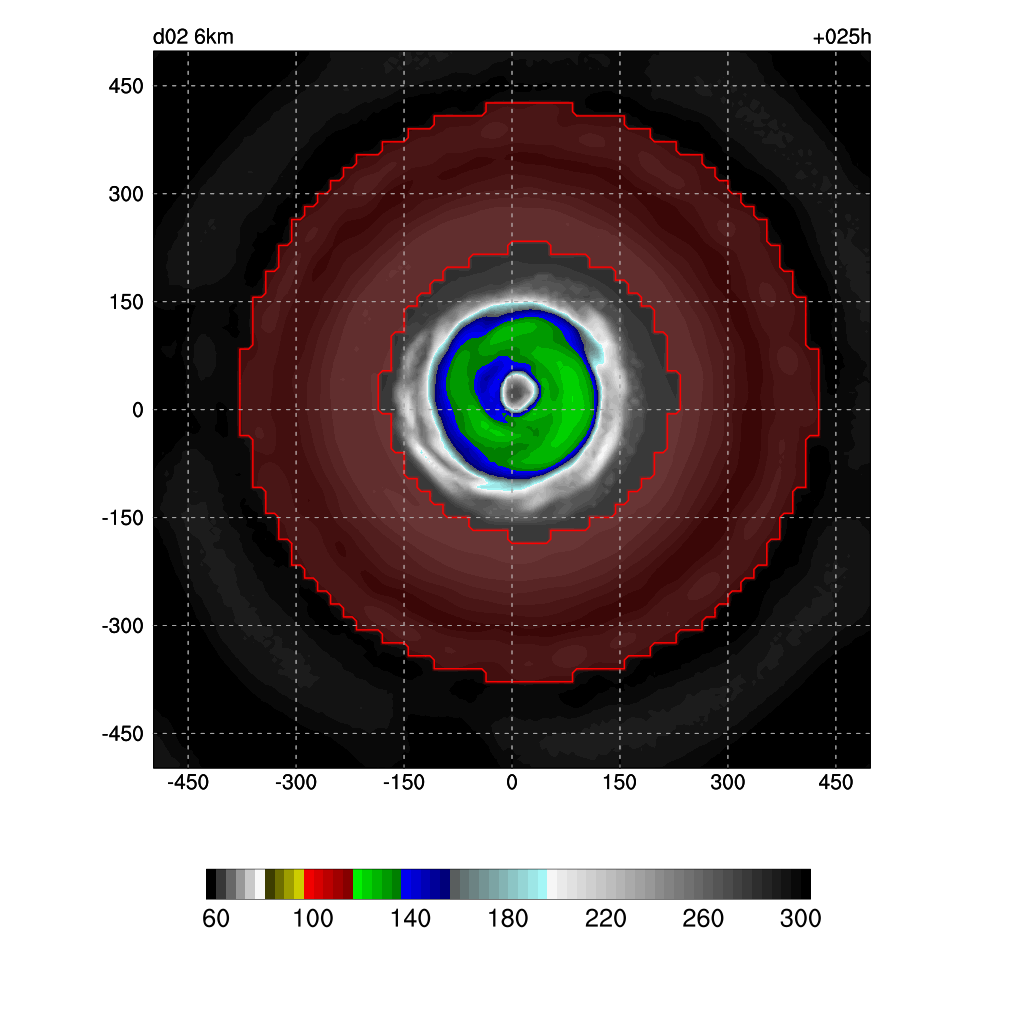Pick the green segment of the colorbar

[x=377, y=884]
